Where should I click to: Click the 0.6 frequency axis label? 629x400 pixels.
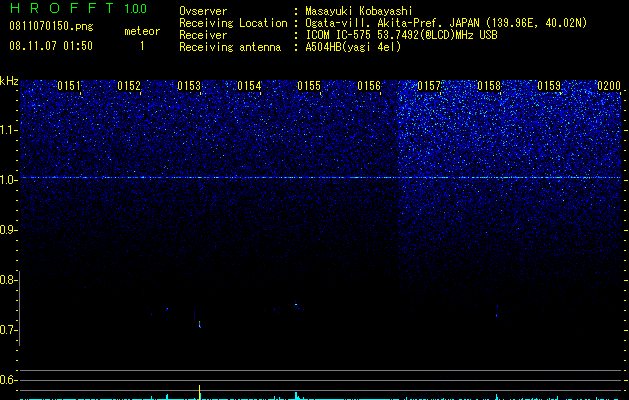[x=8, y=380]
